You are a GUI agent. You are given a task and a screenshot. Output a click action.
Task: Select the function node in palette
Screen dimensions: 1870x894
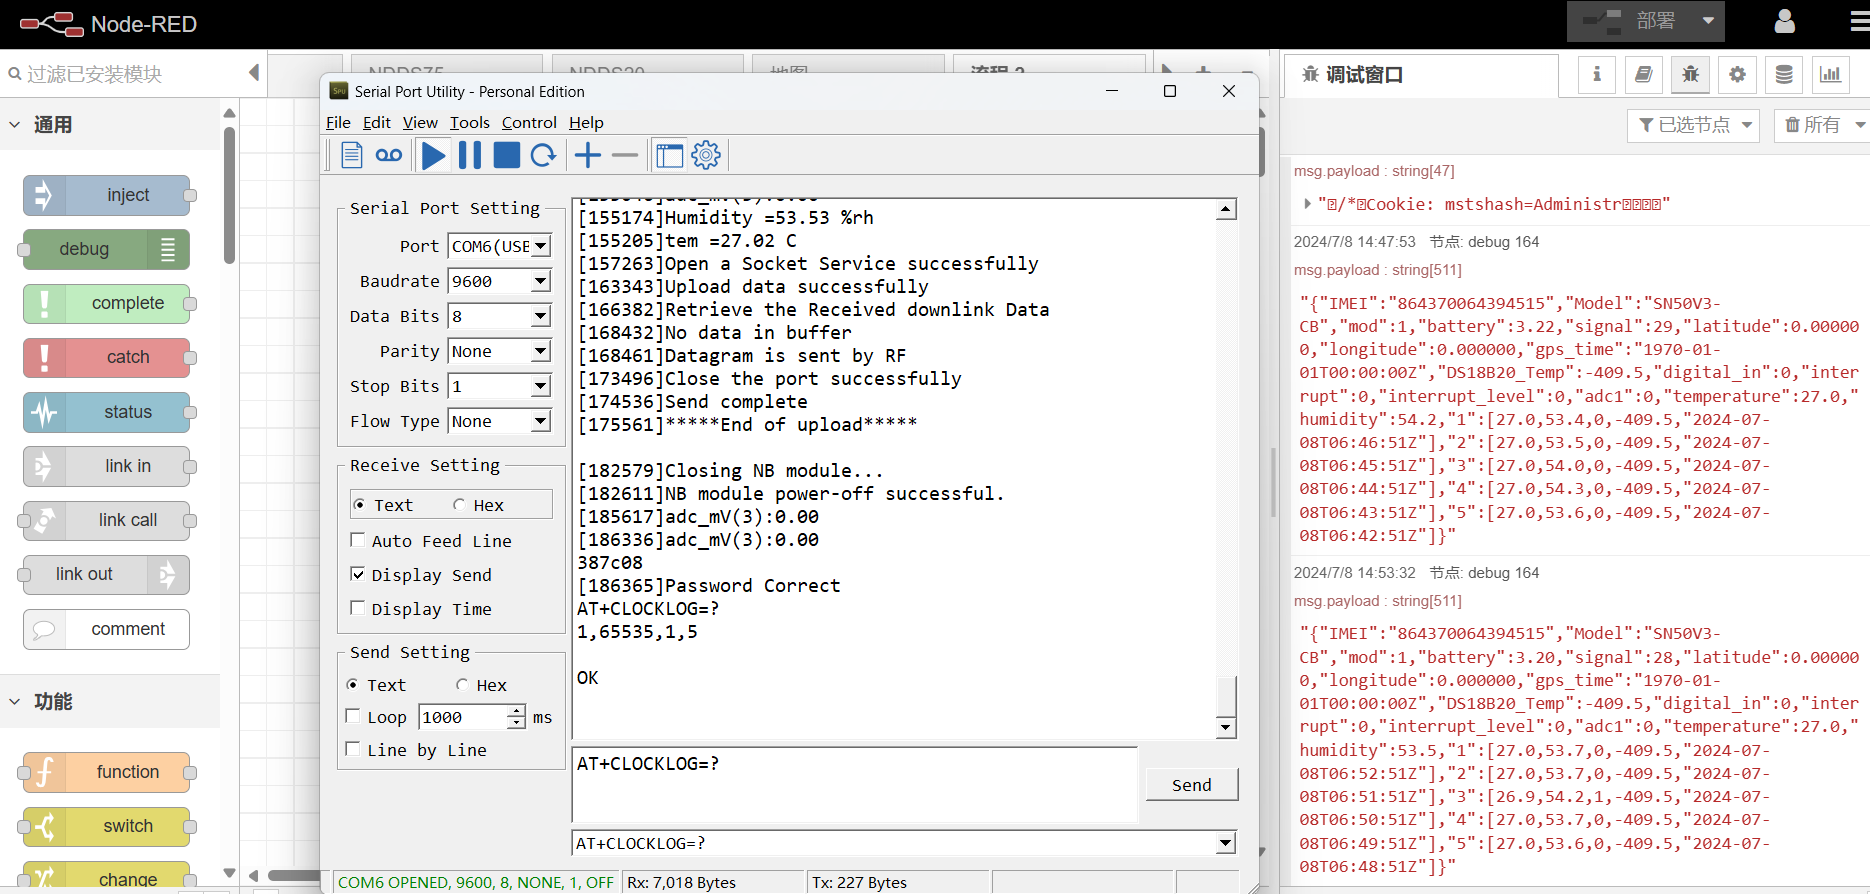tap(107, 772)
